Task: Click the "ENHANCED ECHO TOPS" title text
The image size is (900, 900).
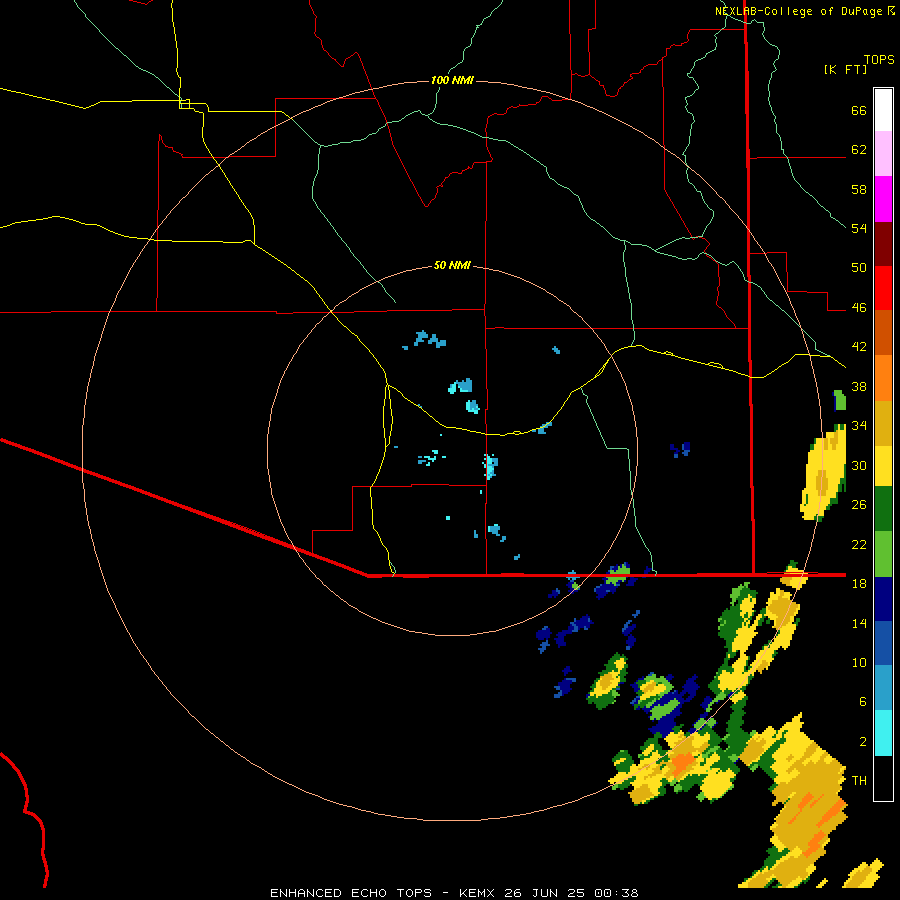Action: pos(351,893)
